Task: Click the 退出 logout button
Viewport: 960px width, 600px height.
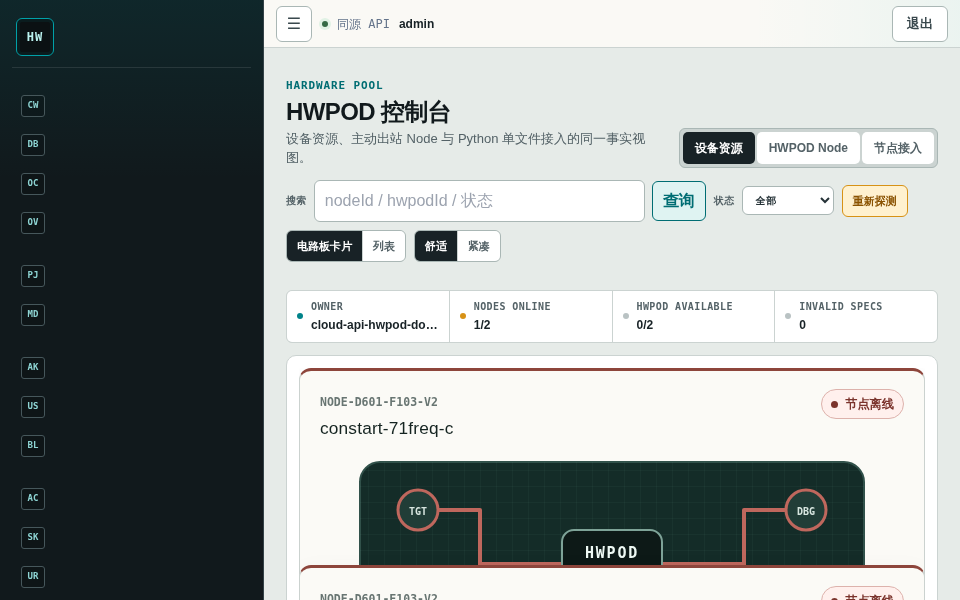Action: (920, 24)
